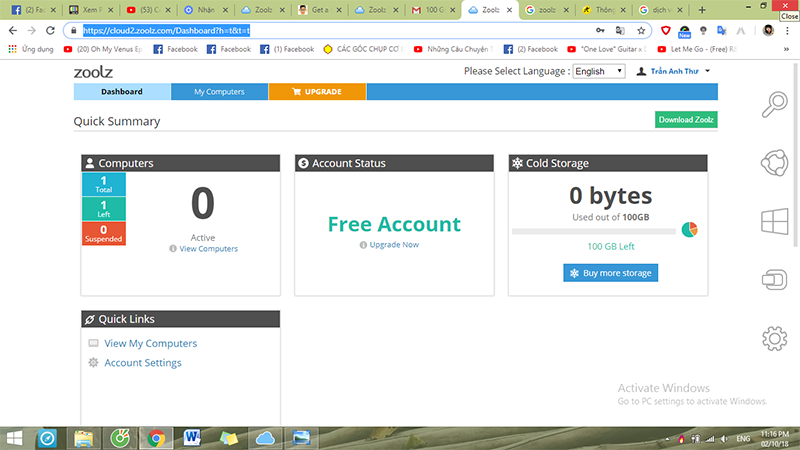The width and height of the screenshot is (800, 450).
Task: Open the Ứng dụng apps bookmark
Action: click(x=31, y=49)
